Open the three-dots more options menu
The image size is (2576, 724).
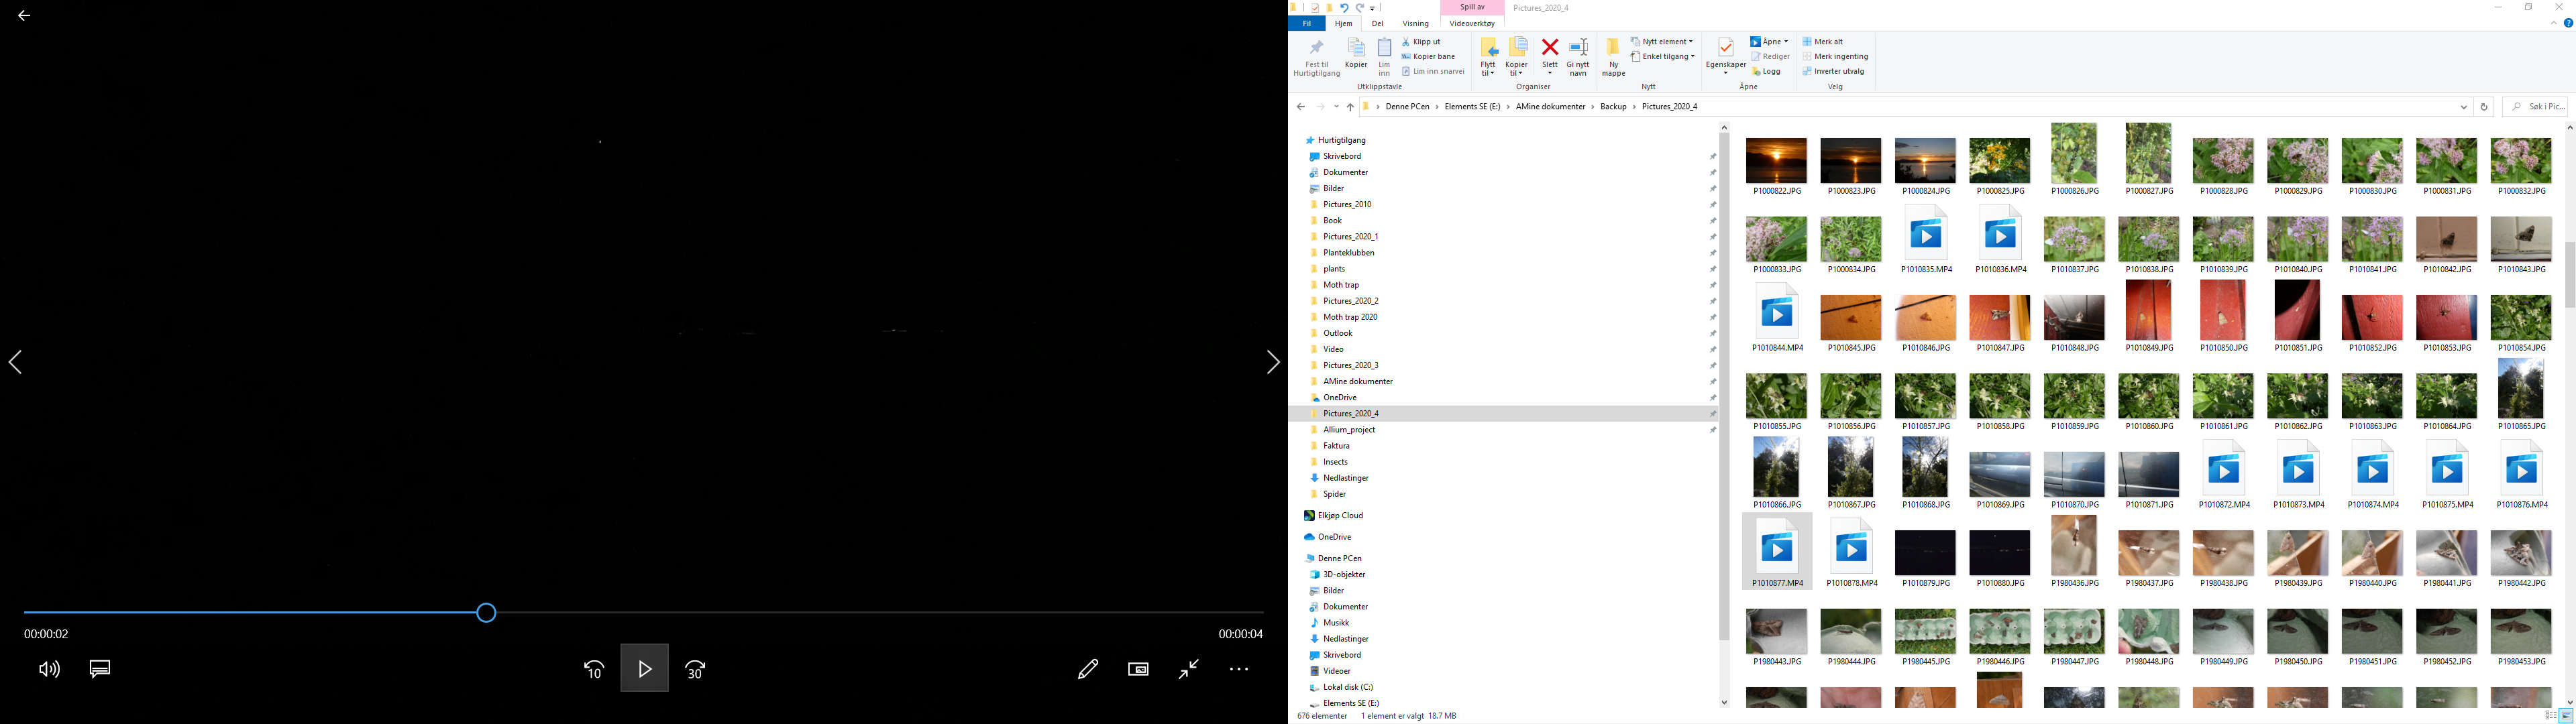point(1239,669)
